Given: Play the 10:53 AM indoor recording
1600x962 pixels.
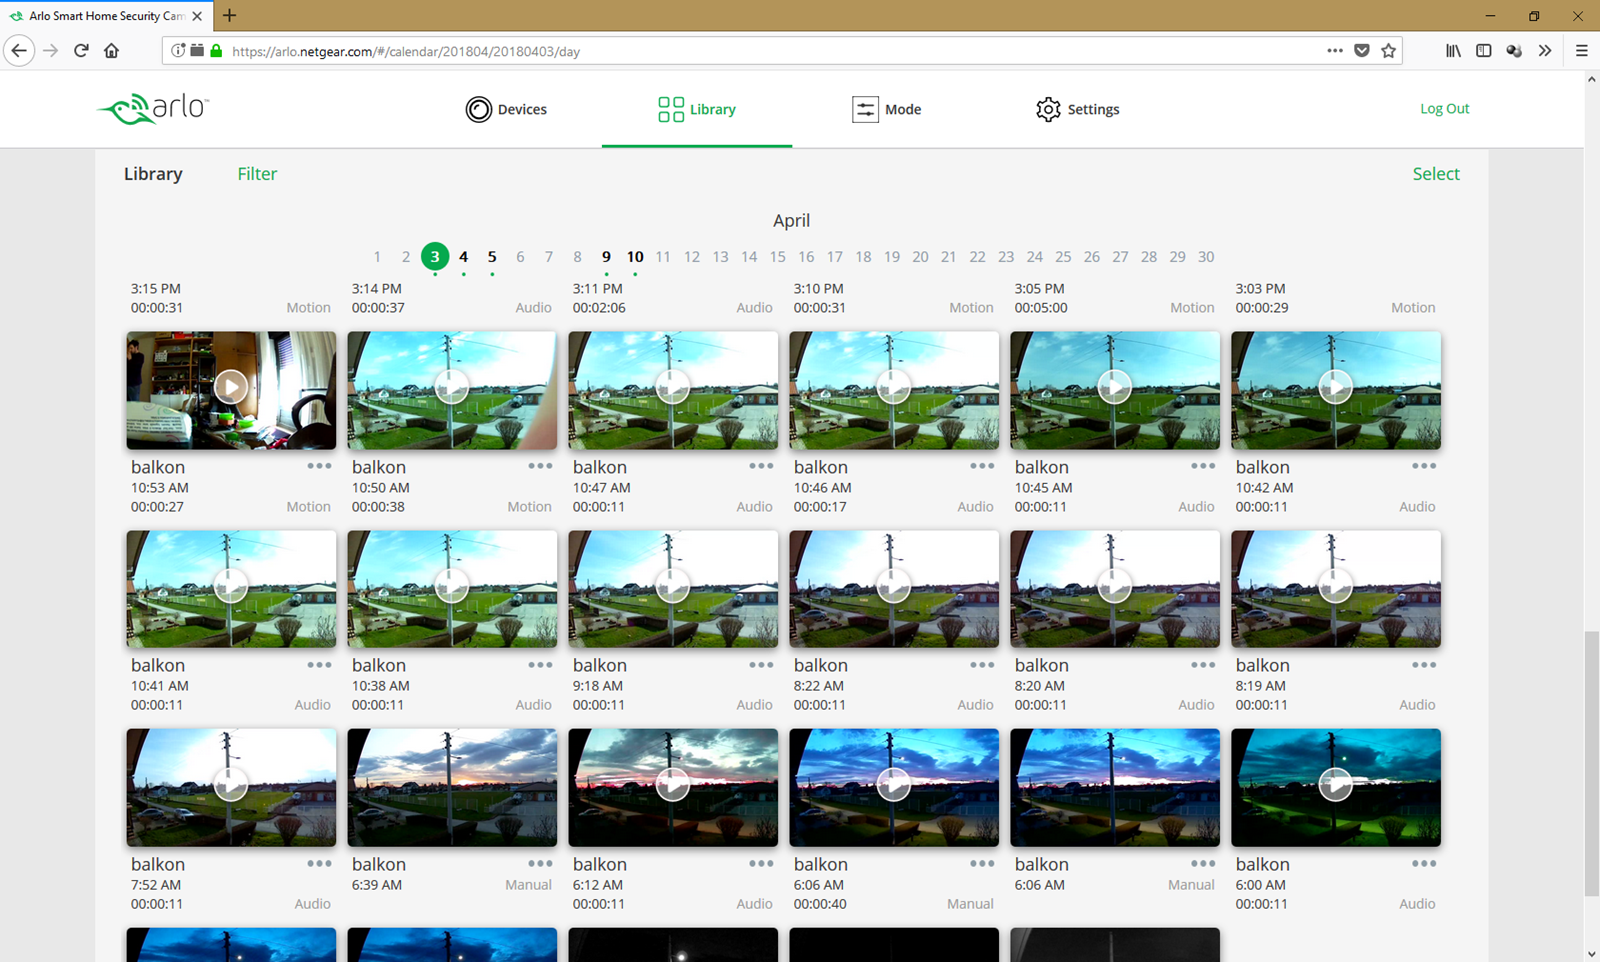Looking at the screenshot, I should tap(231, 387).
